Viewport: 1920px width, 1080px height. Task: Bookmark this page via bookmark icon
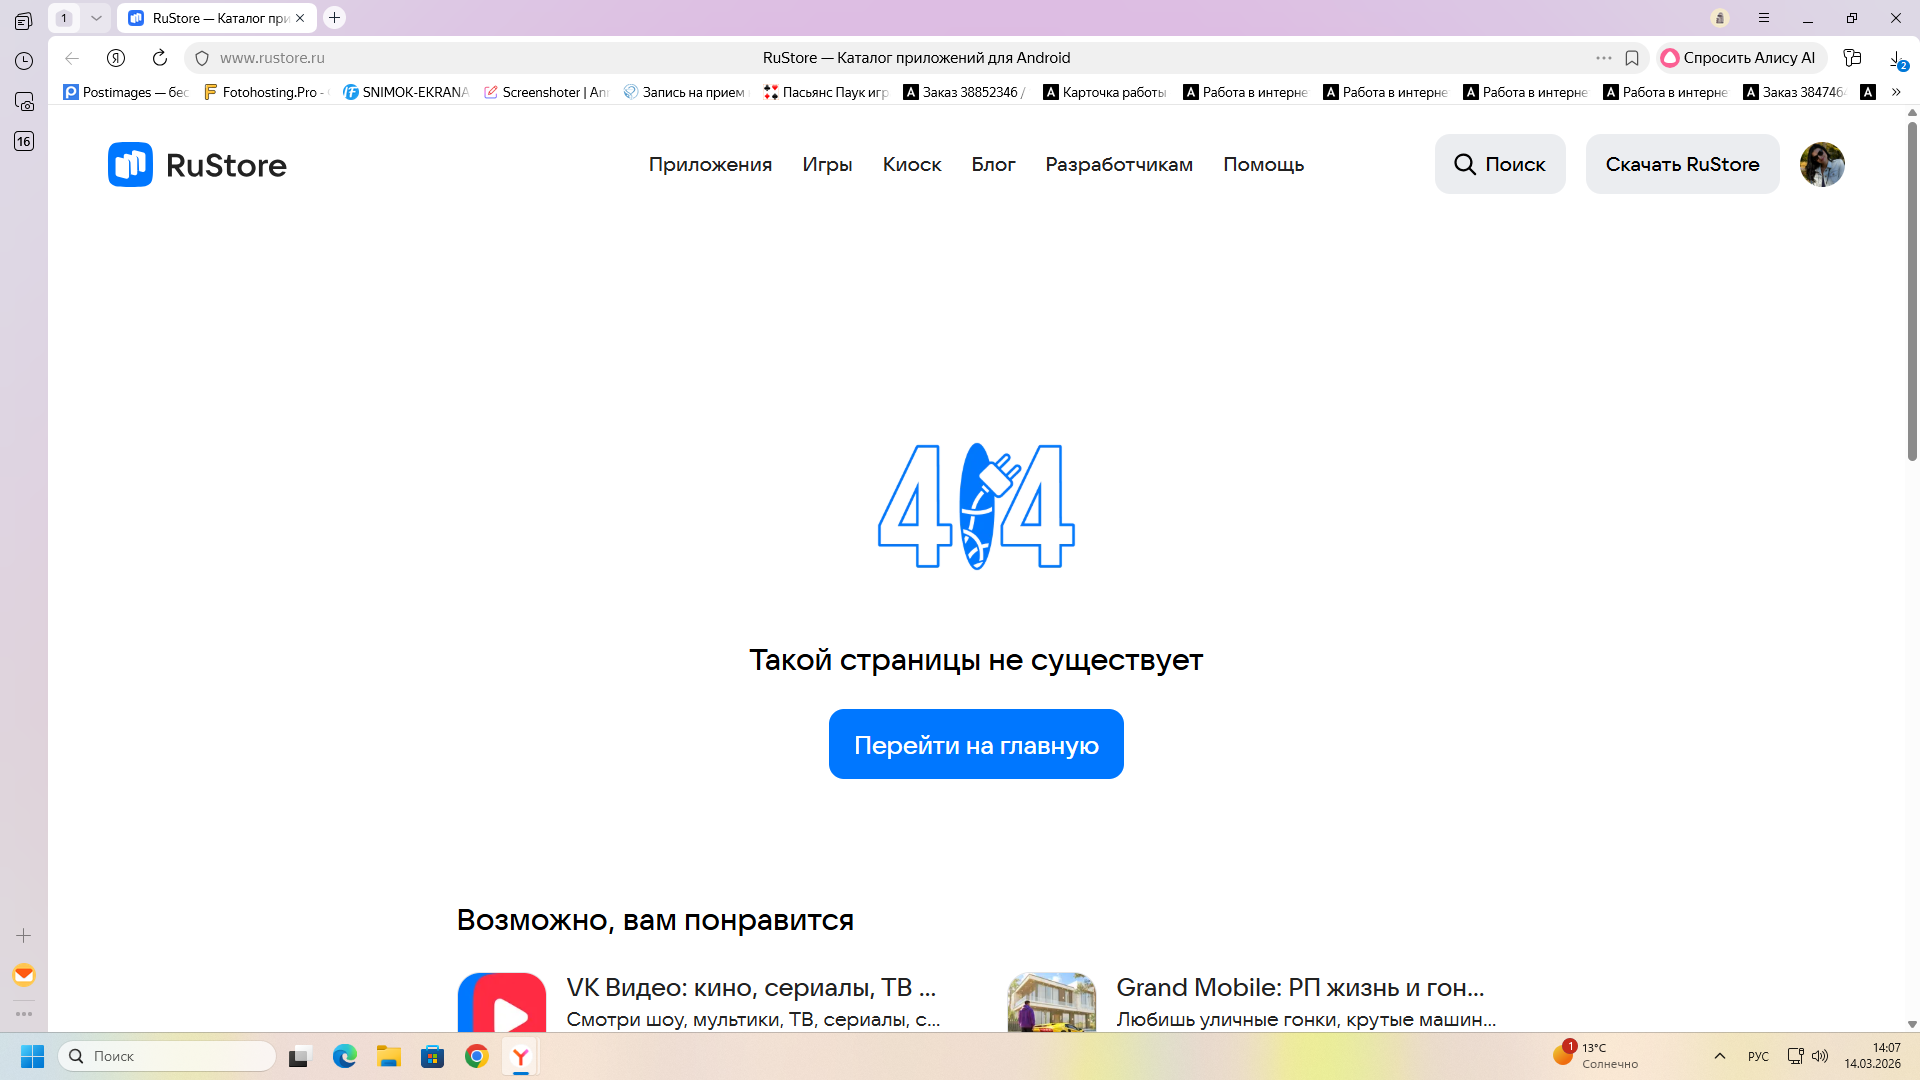click(1632, 58)
